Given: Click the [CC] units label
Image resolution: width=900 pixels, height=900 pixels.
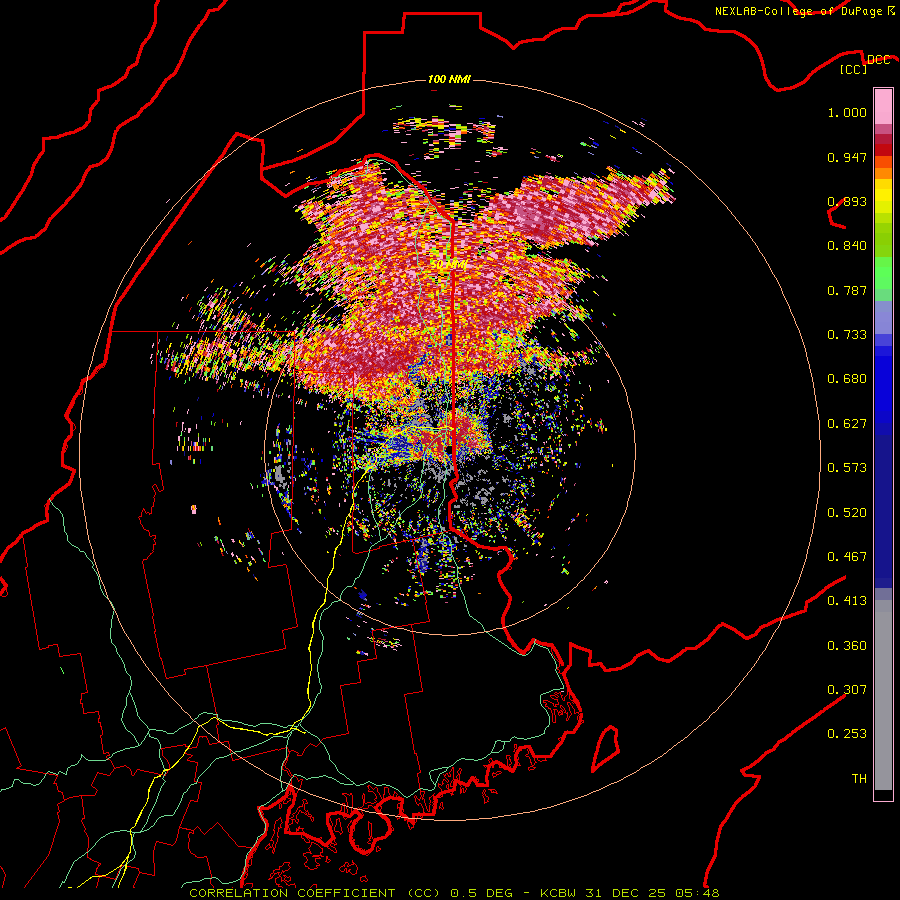Looking at the screenshot, I should pos(853,70).
